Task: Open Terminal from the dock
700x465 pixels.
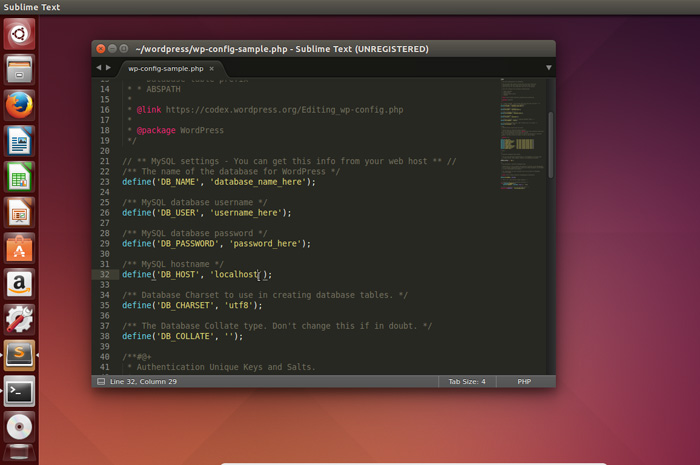Action: [19, 391]
